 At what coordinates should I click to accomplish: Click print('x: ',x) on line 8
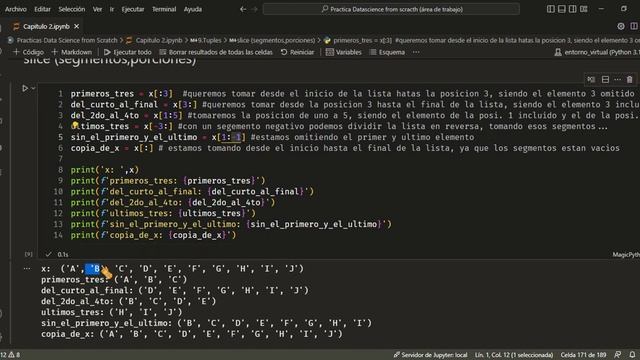tap(105, 170)
